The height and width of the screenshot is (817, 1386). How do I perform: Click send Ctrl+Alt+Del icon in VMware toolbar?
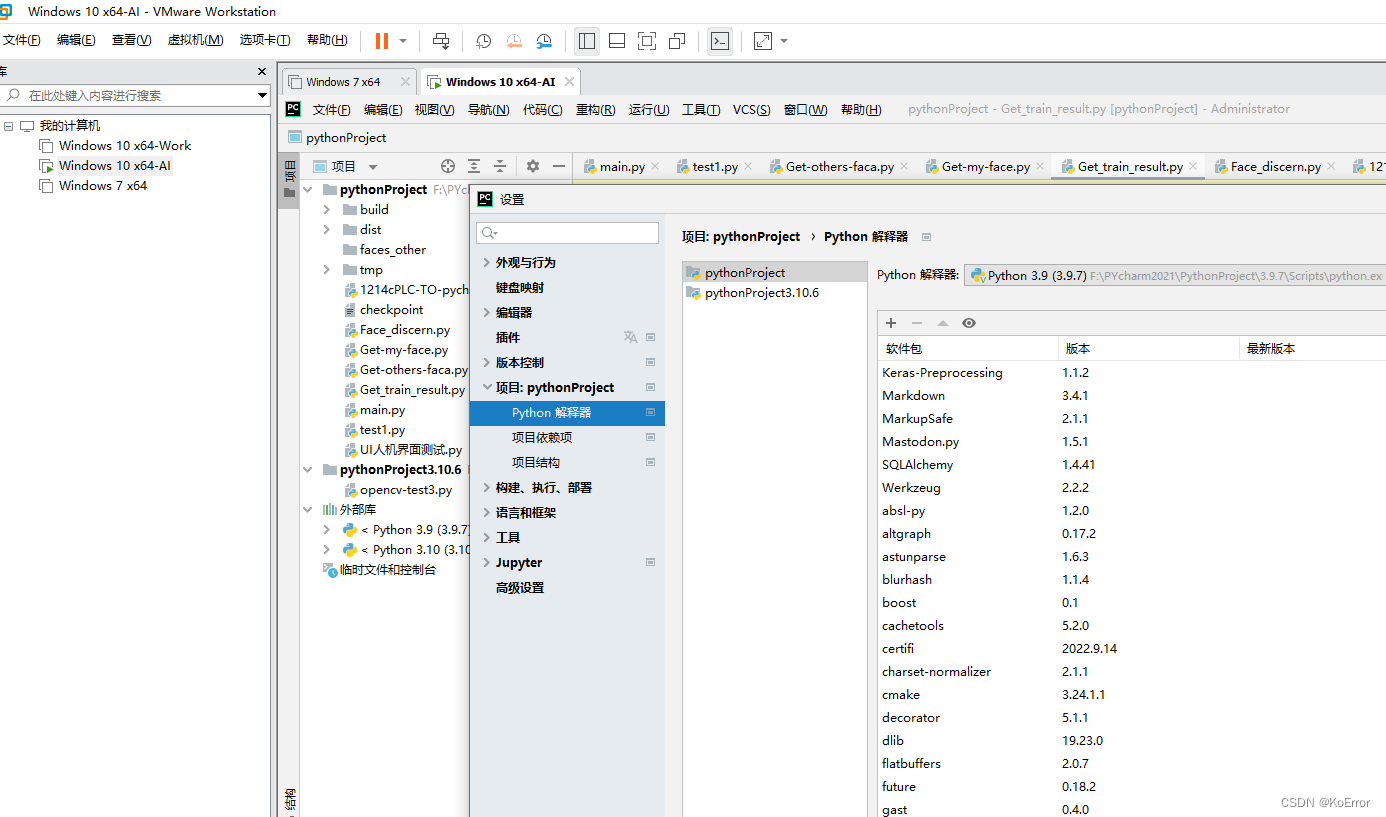coord(441,41)
